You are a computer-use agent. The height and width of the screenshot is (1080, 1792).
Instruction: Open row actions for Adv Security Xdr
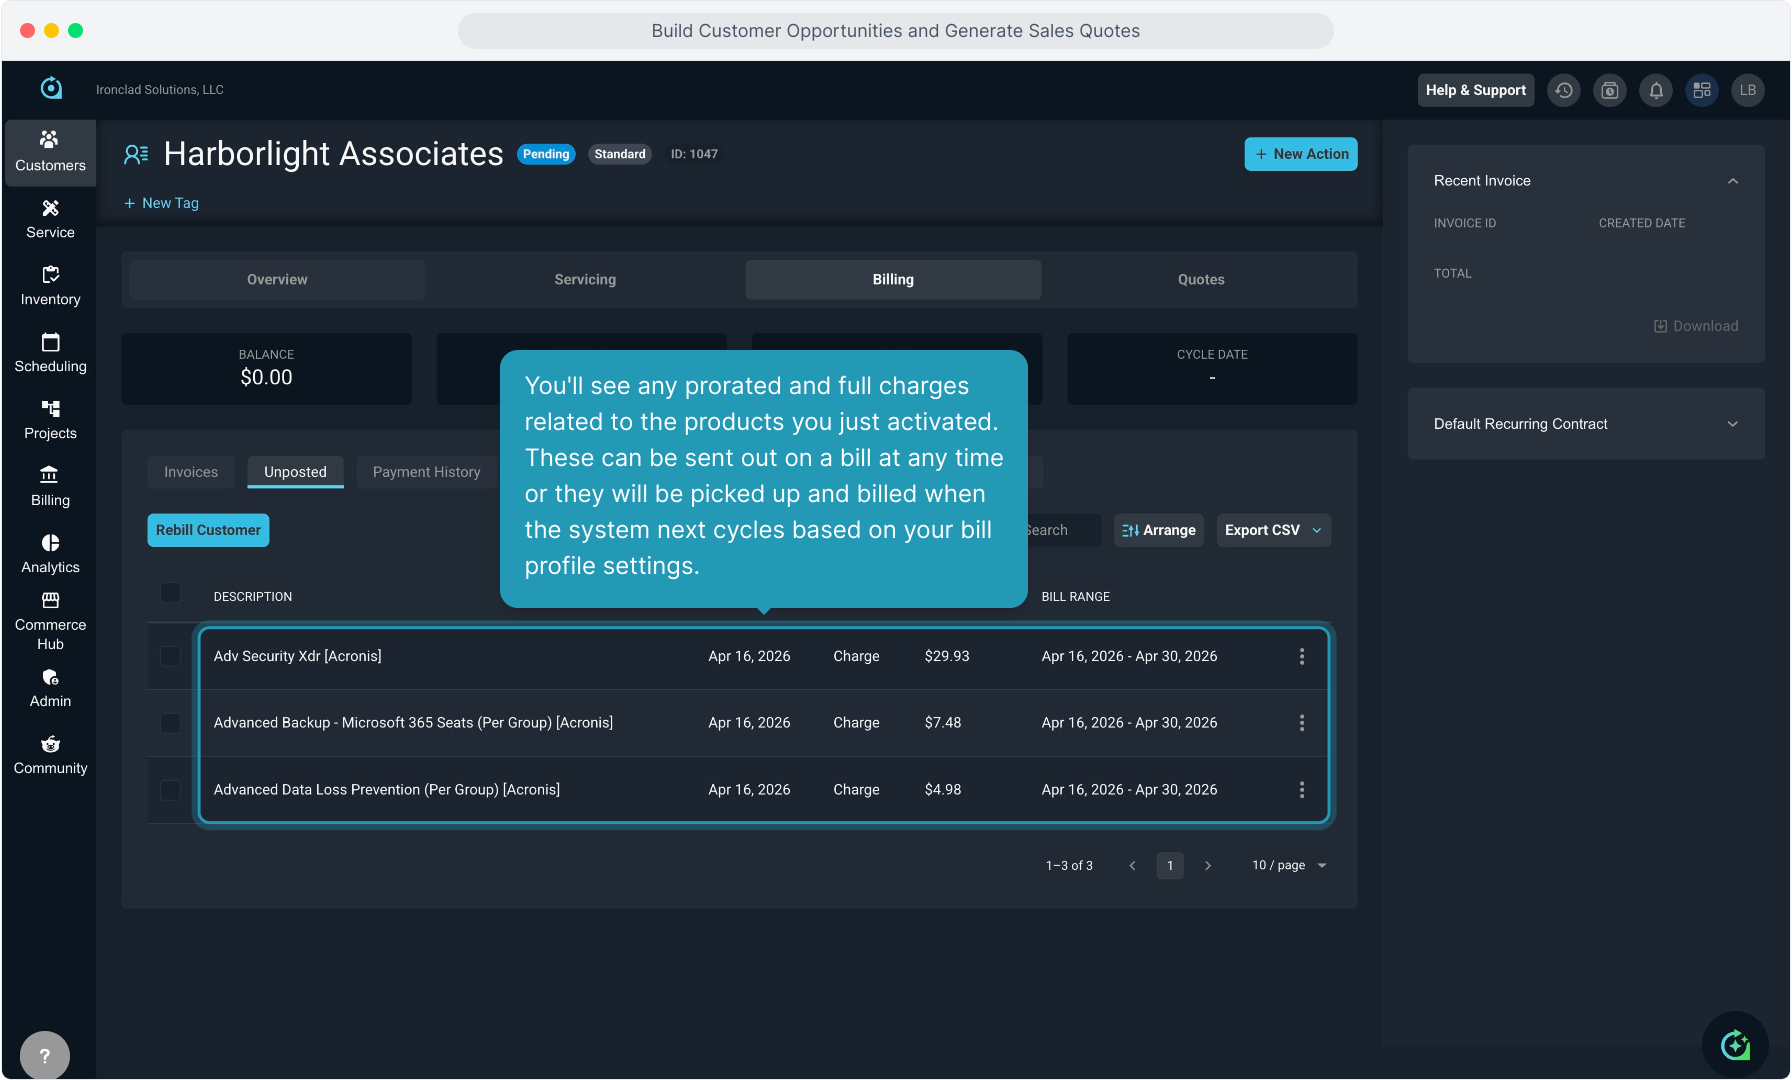click(x=1301, y=656)
